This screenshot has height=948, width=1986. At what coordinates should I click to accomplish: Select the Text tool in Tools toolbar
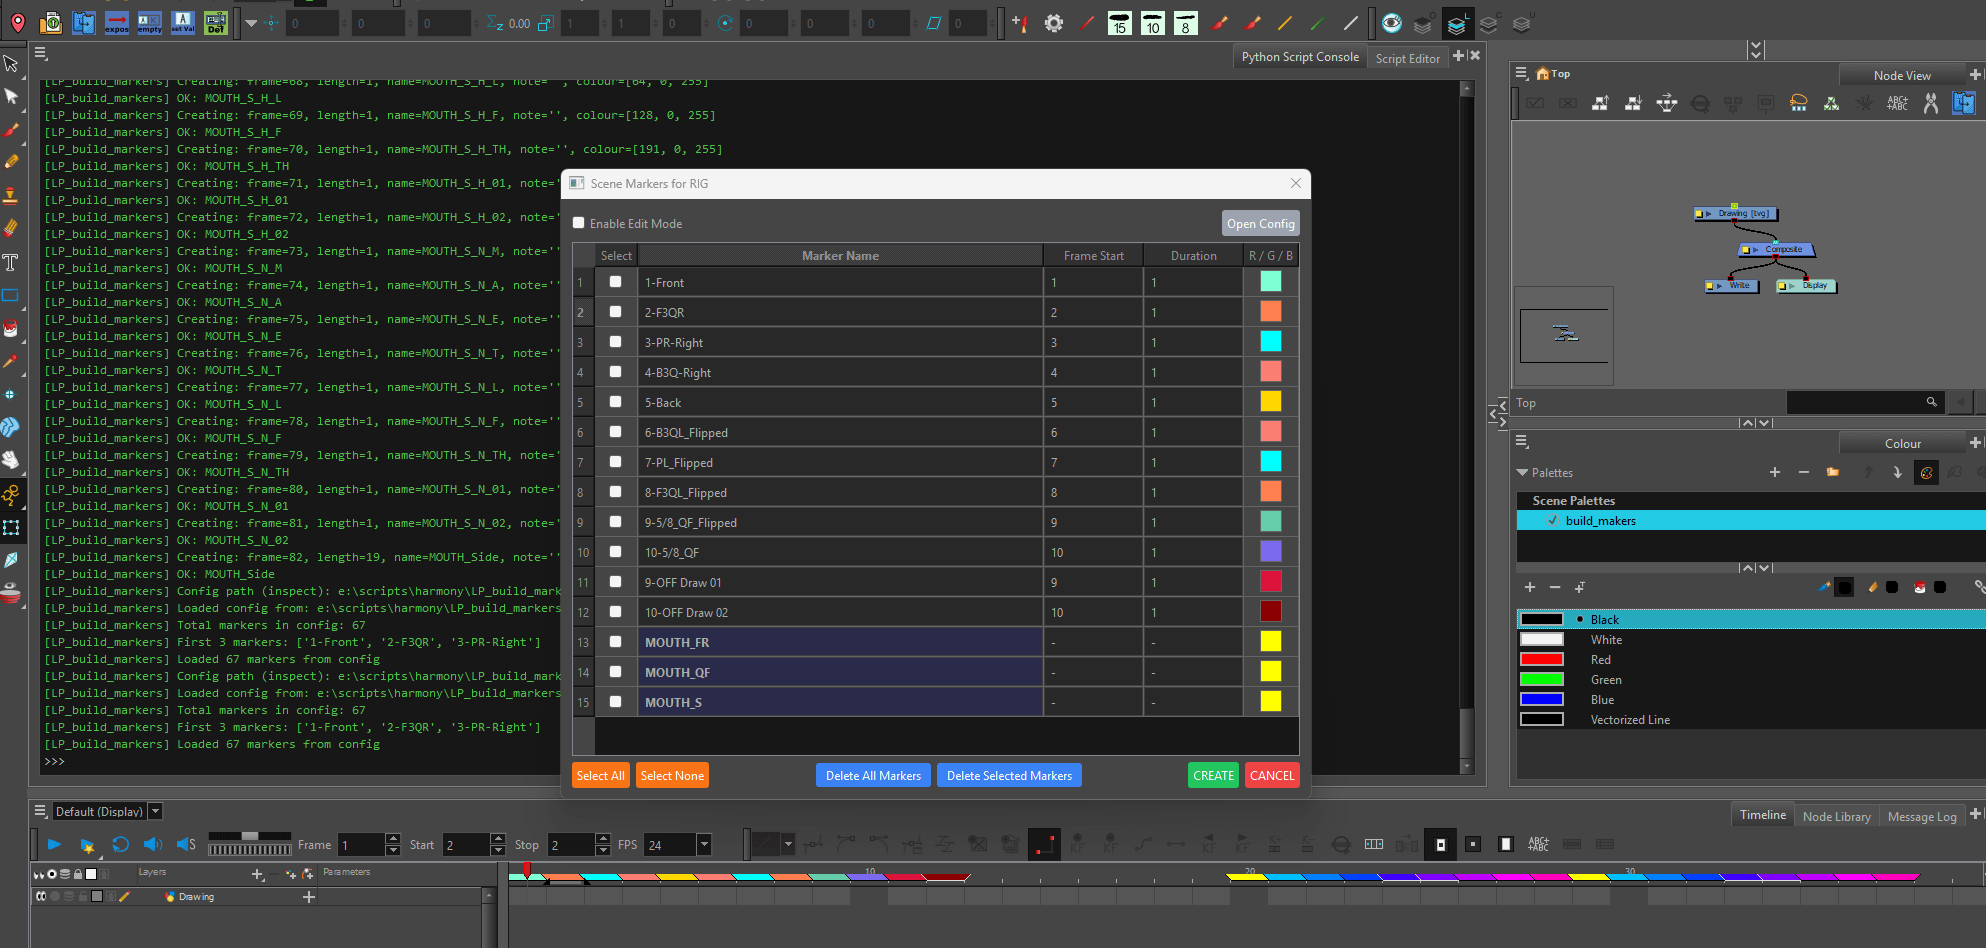click(11, 262)
